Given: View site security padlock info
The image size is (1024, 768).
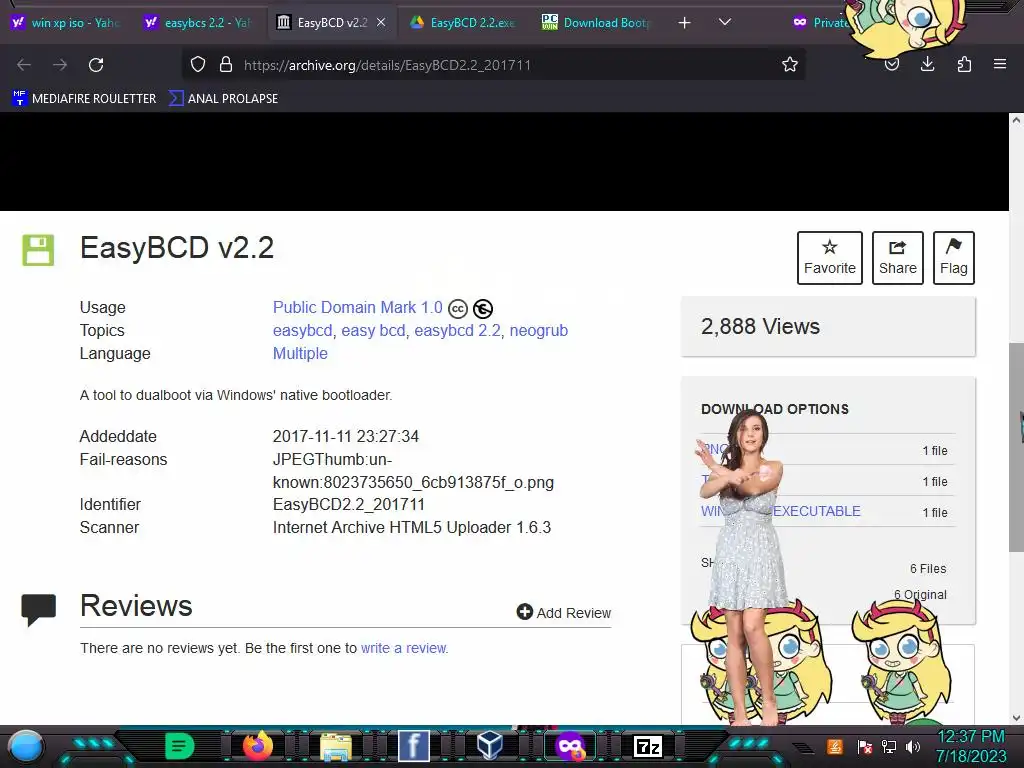Looking at the screenshot, I should [x=226, y=65].
